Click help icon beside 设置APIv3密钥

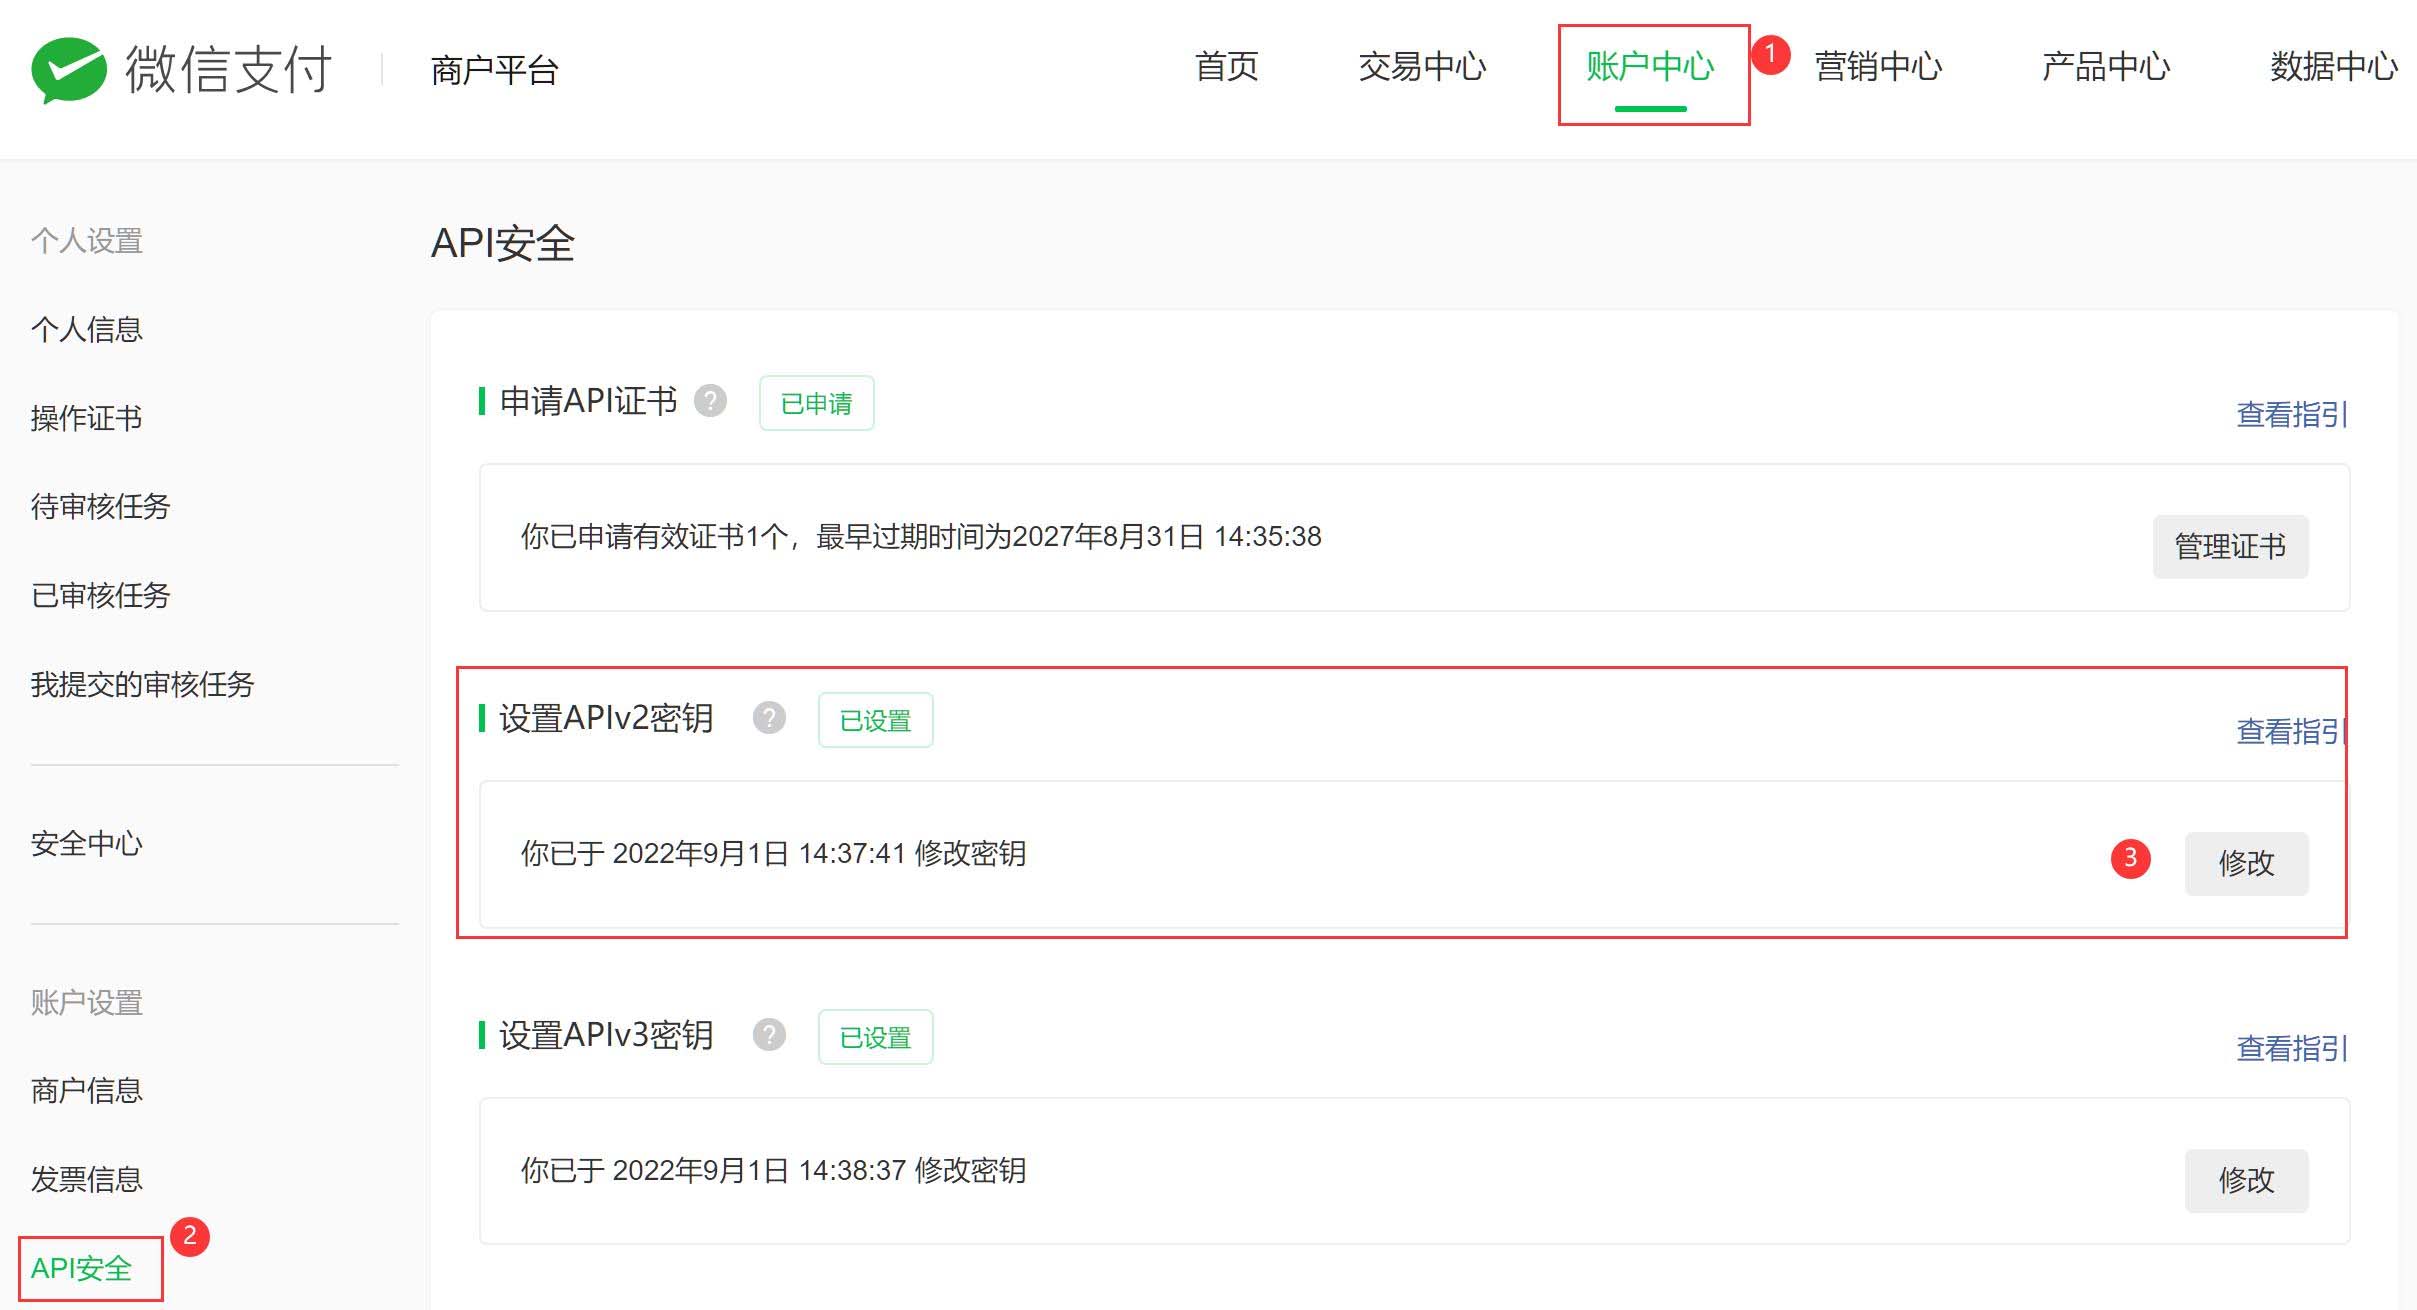pyautogui.click(x=769, y=1035)
